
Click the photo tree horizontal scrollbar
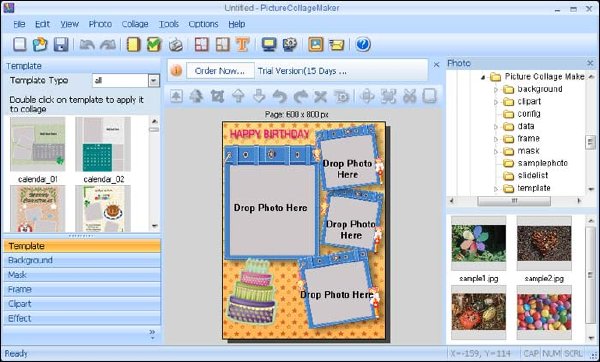pyautogui.click(x=515, y=201)
